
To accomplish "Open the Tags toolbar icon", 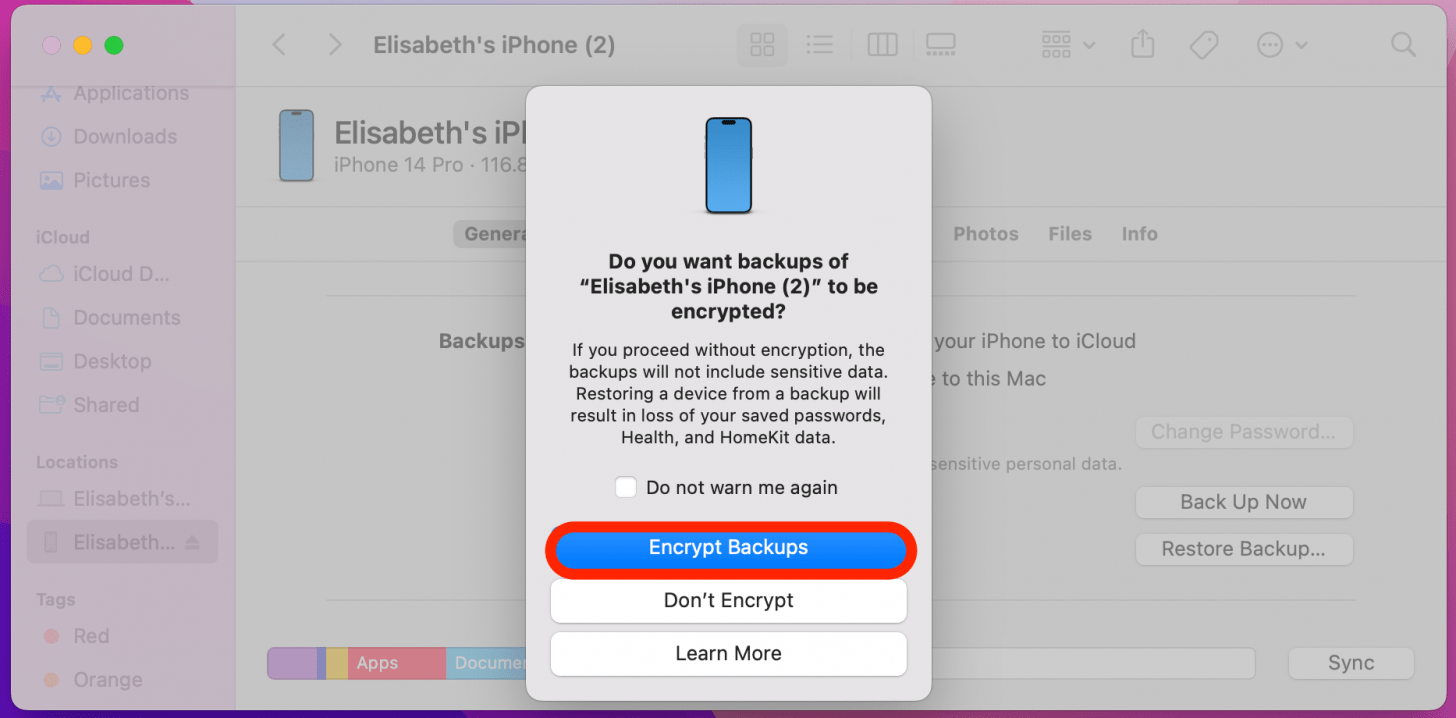I will click(x=1203, y=45).
